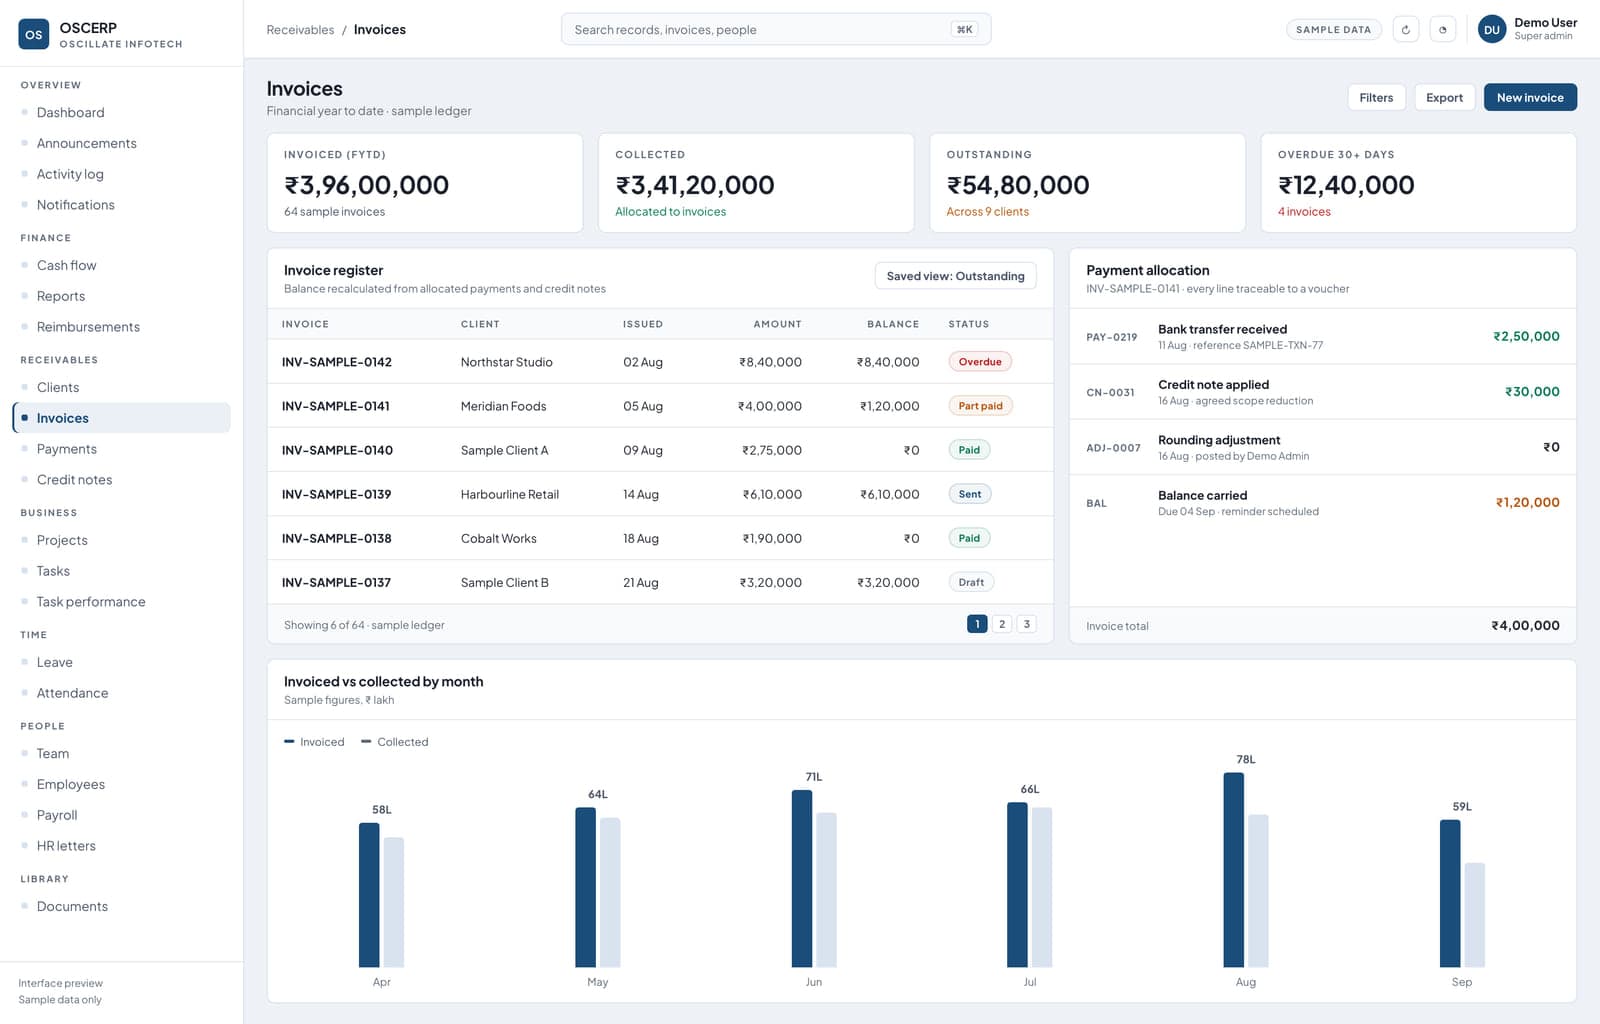Image resolution: width=1600 pixels, height=1024 pixels.
Task: Open Dashboard in the sidebar
Action: [121, 113]
